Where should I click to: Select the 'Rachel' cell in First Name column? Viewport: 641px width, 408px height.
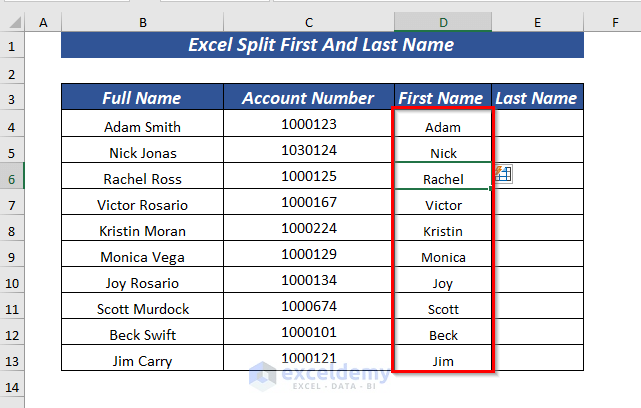(x=442, y=179)
